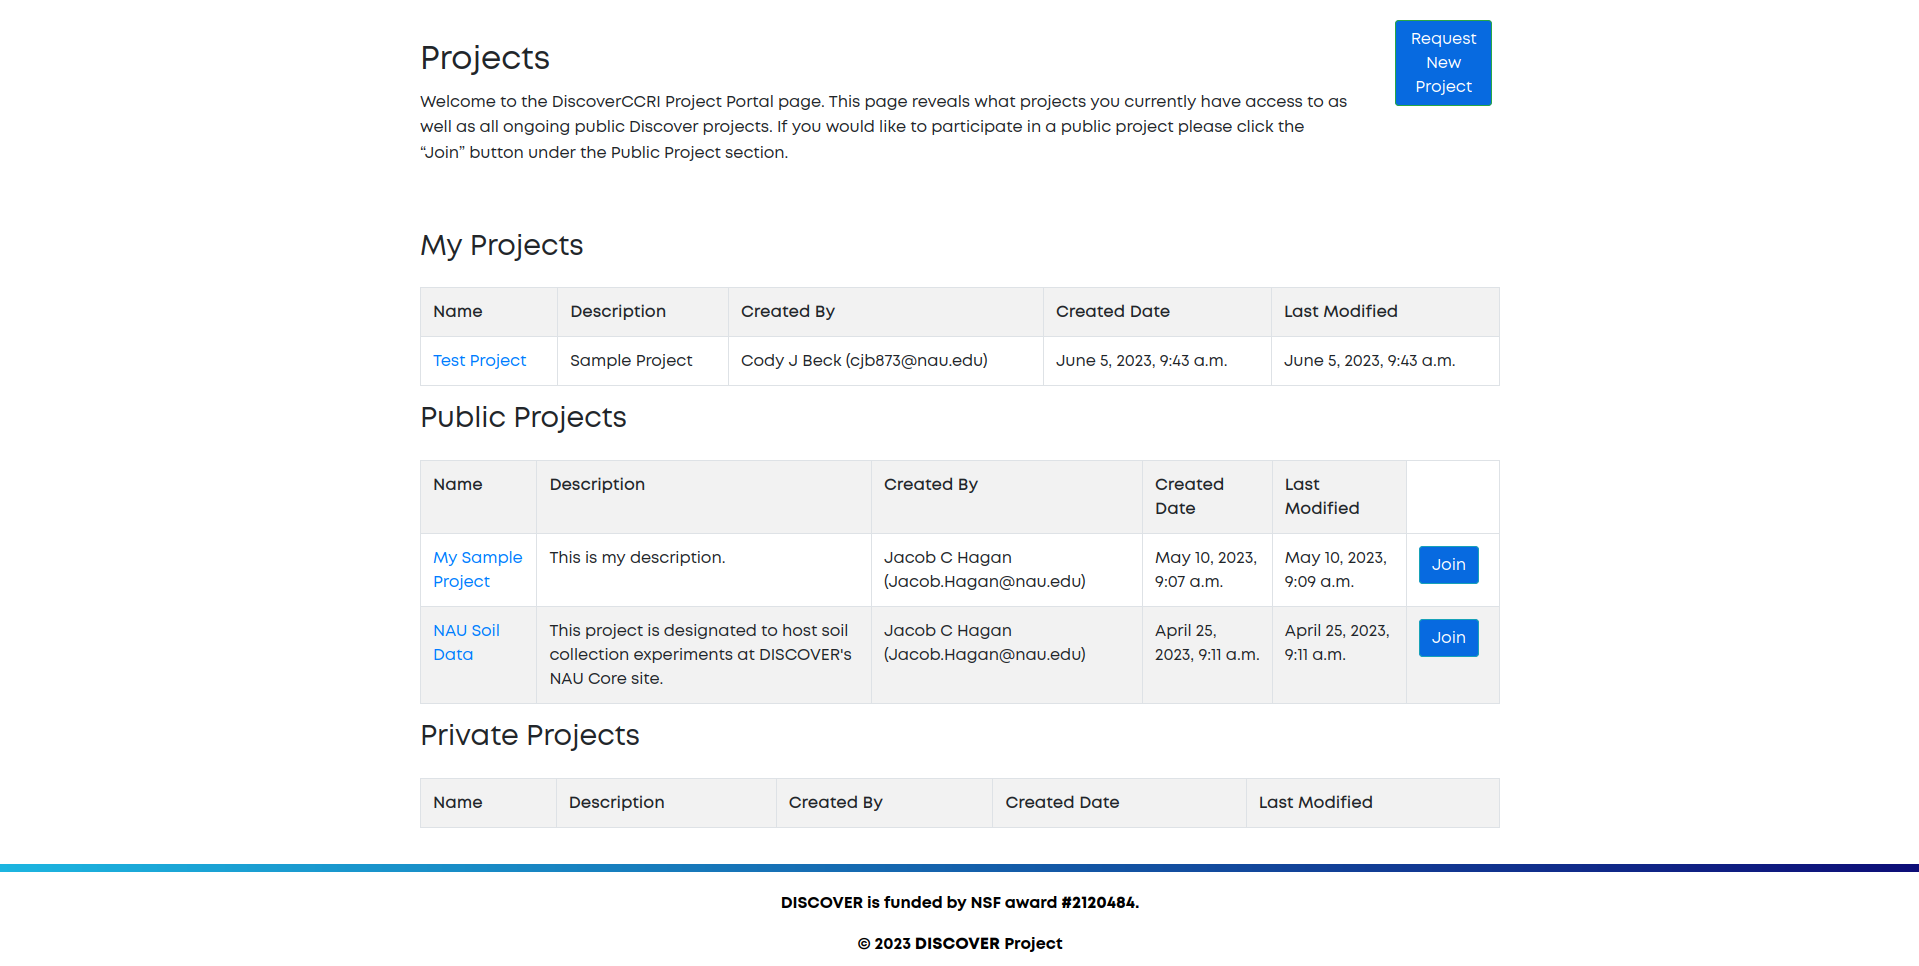
Task: Click the Public Projects Name header
Action: (479, 497)
